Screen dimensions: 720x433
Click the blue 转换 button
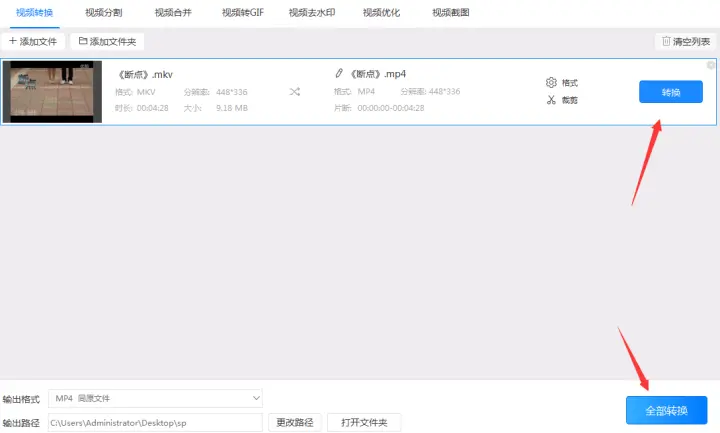coord(671,92)
